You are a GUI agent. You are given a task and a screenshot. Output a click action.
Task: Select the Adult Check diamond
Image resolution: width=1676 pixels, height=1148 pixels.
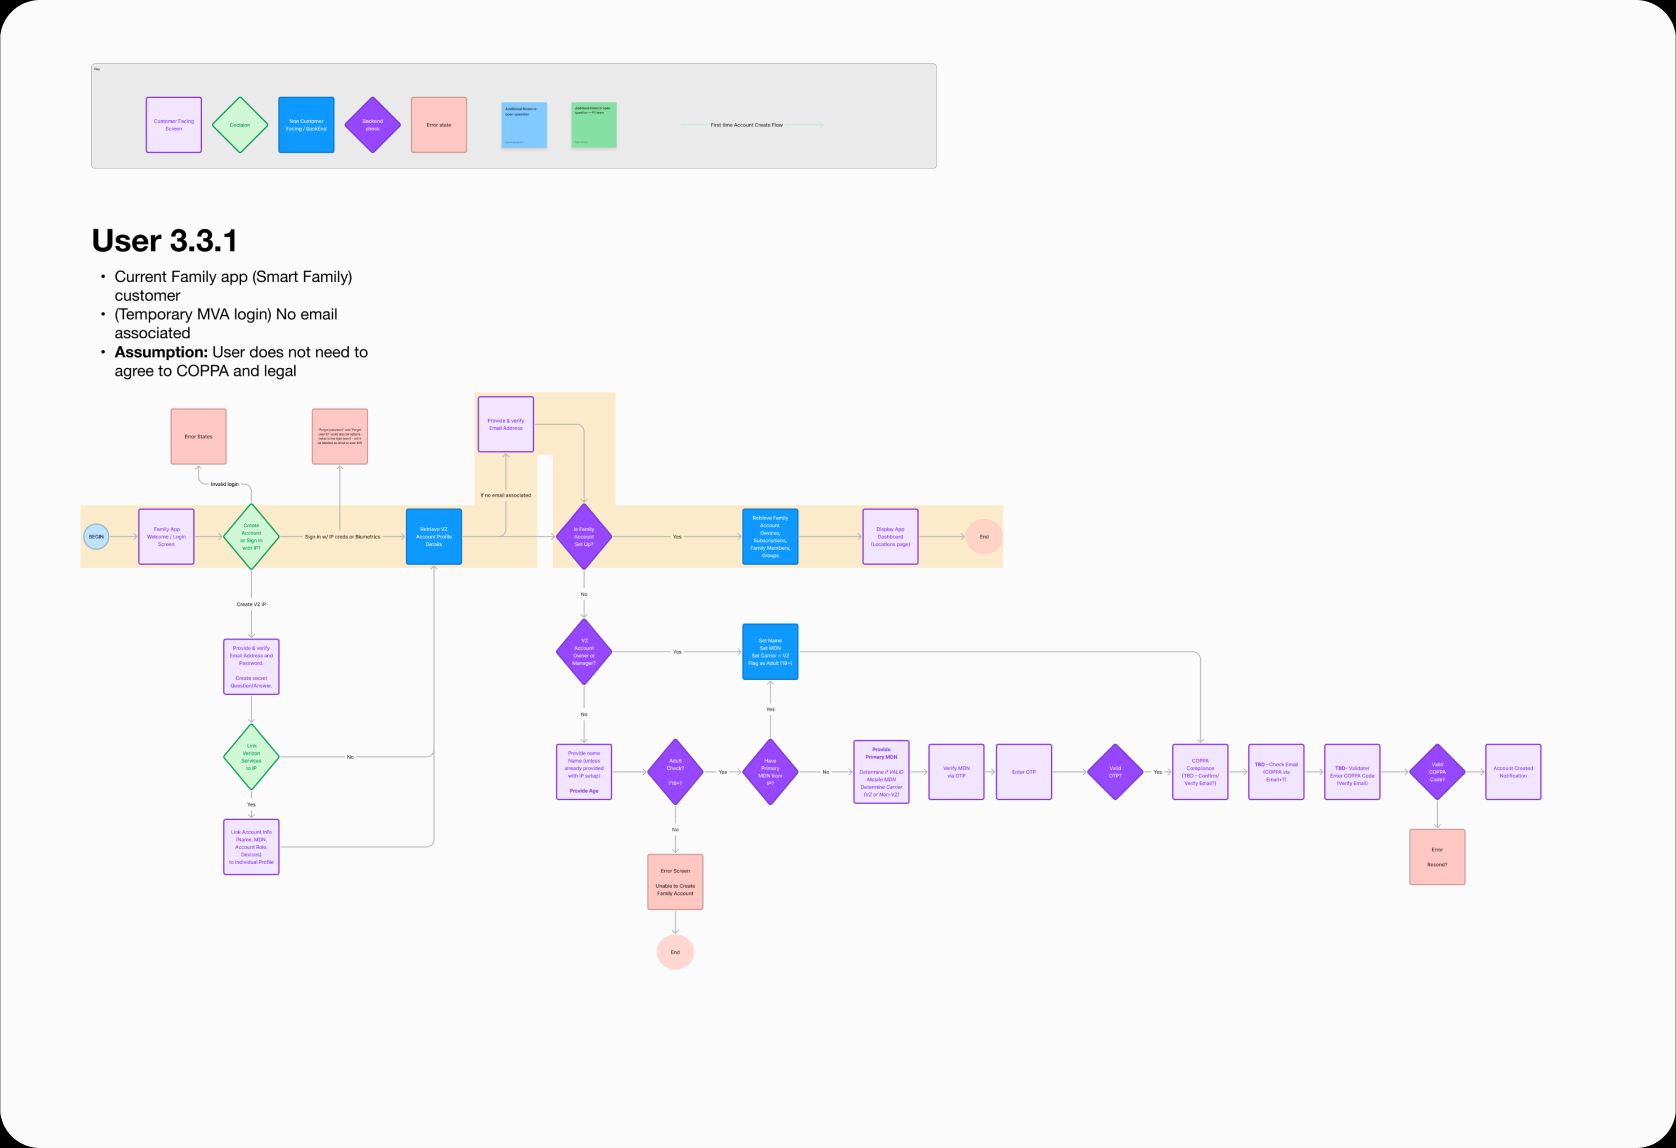pyautogui.click(x=675, y=772)
